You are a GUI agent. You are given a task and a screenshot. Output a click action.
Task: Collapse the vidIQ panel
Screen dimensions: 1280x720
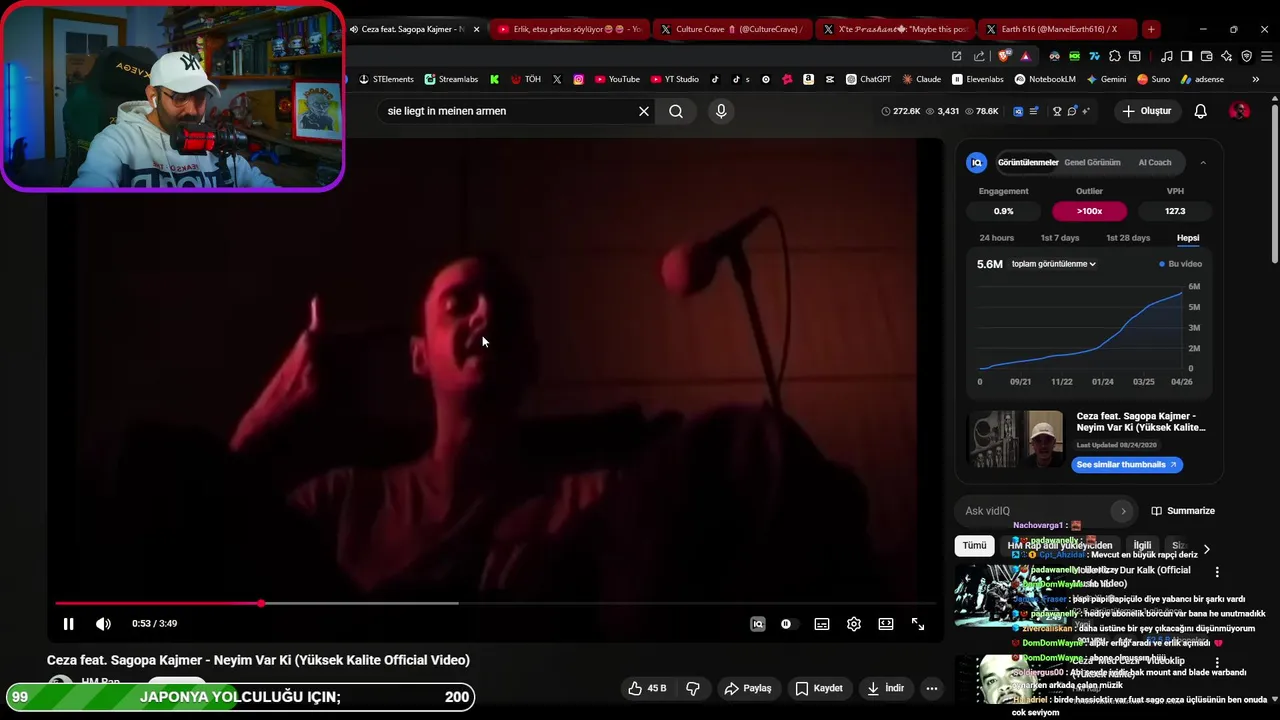point(1203,162)
